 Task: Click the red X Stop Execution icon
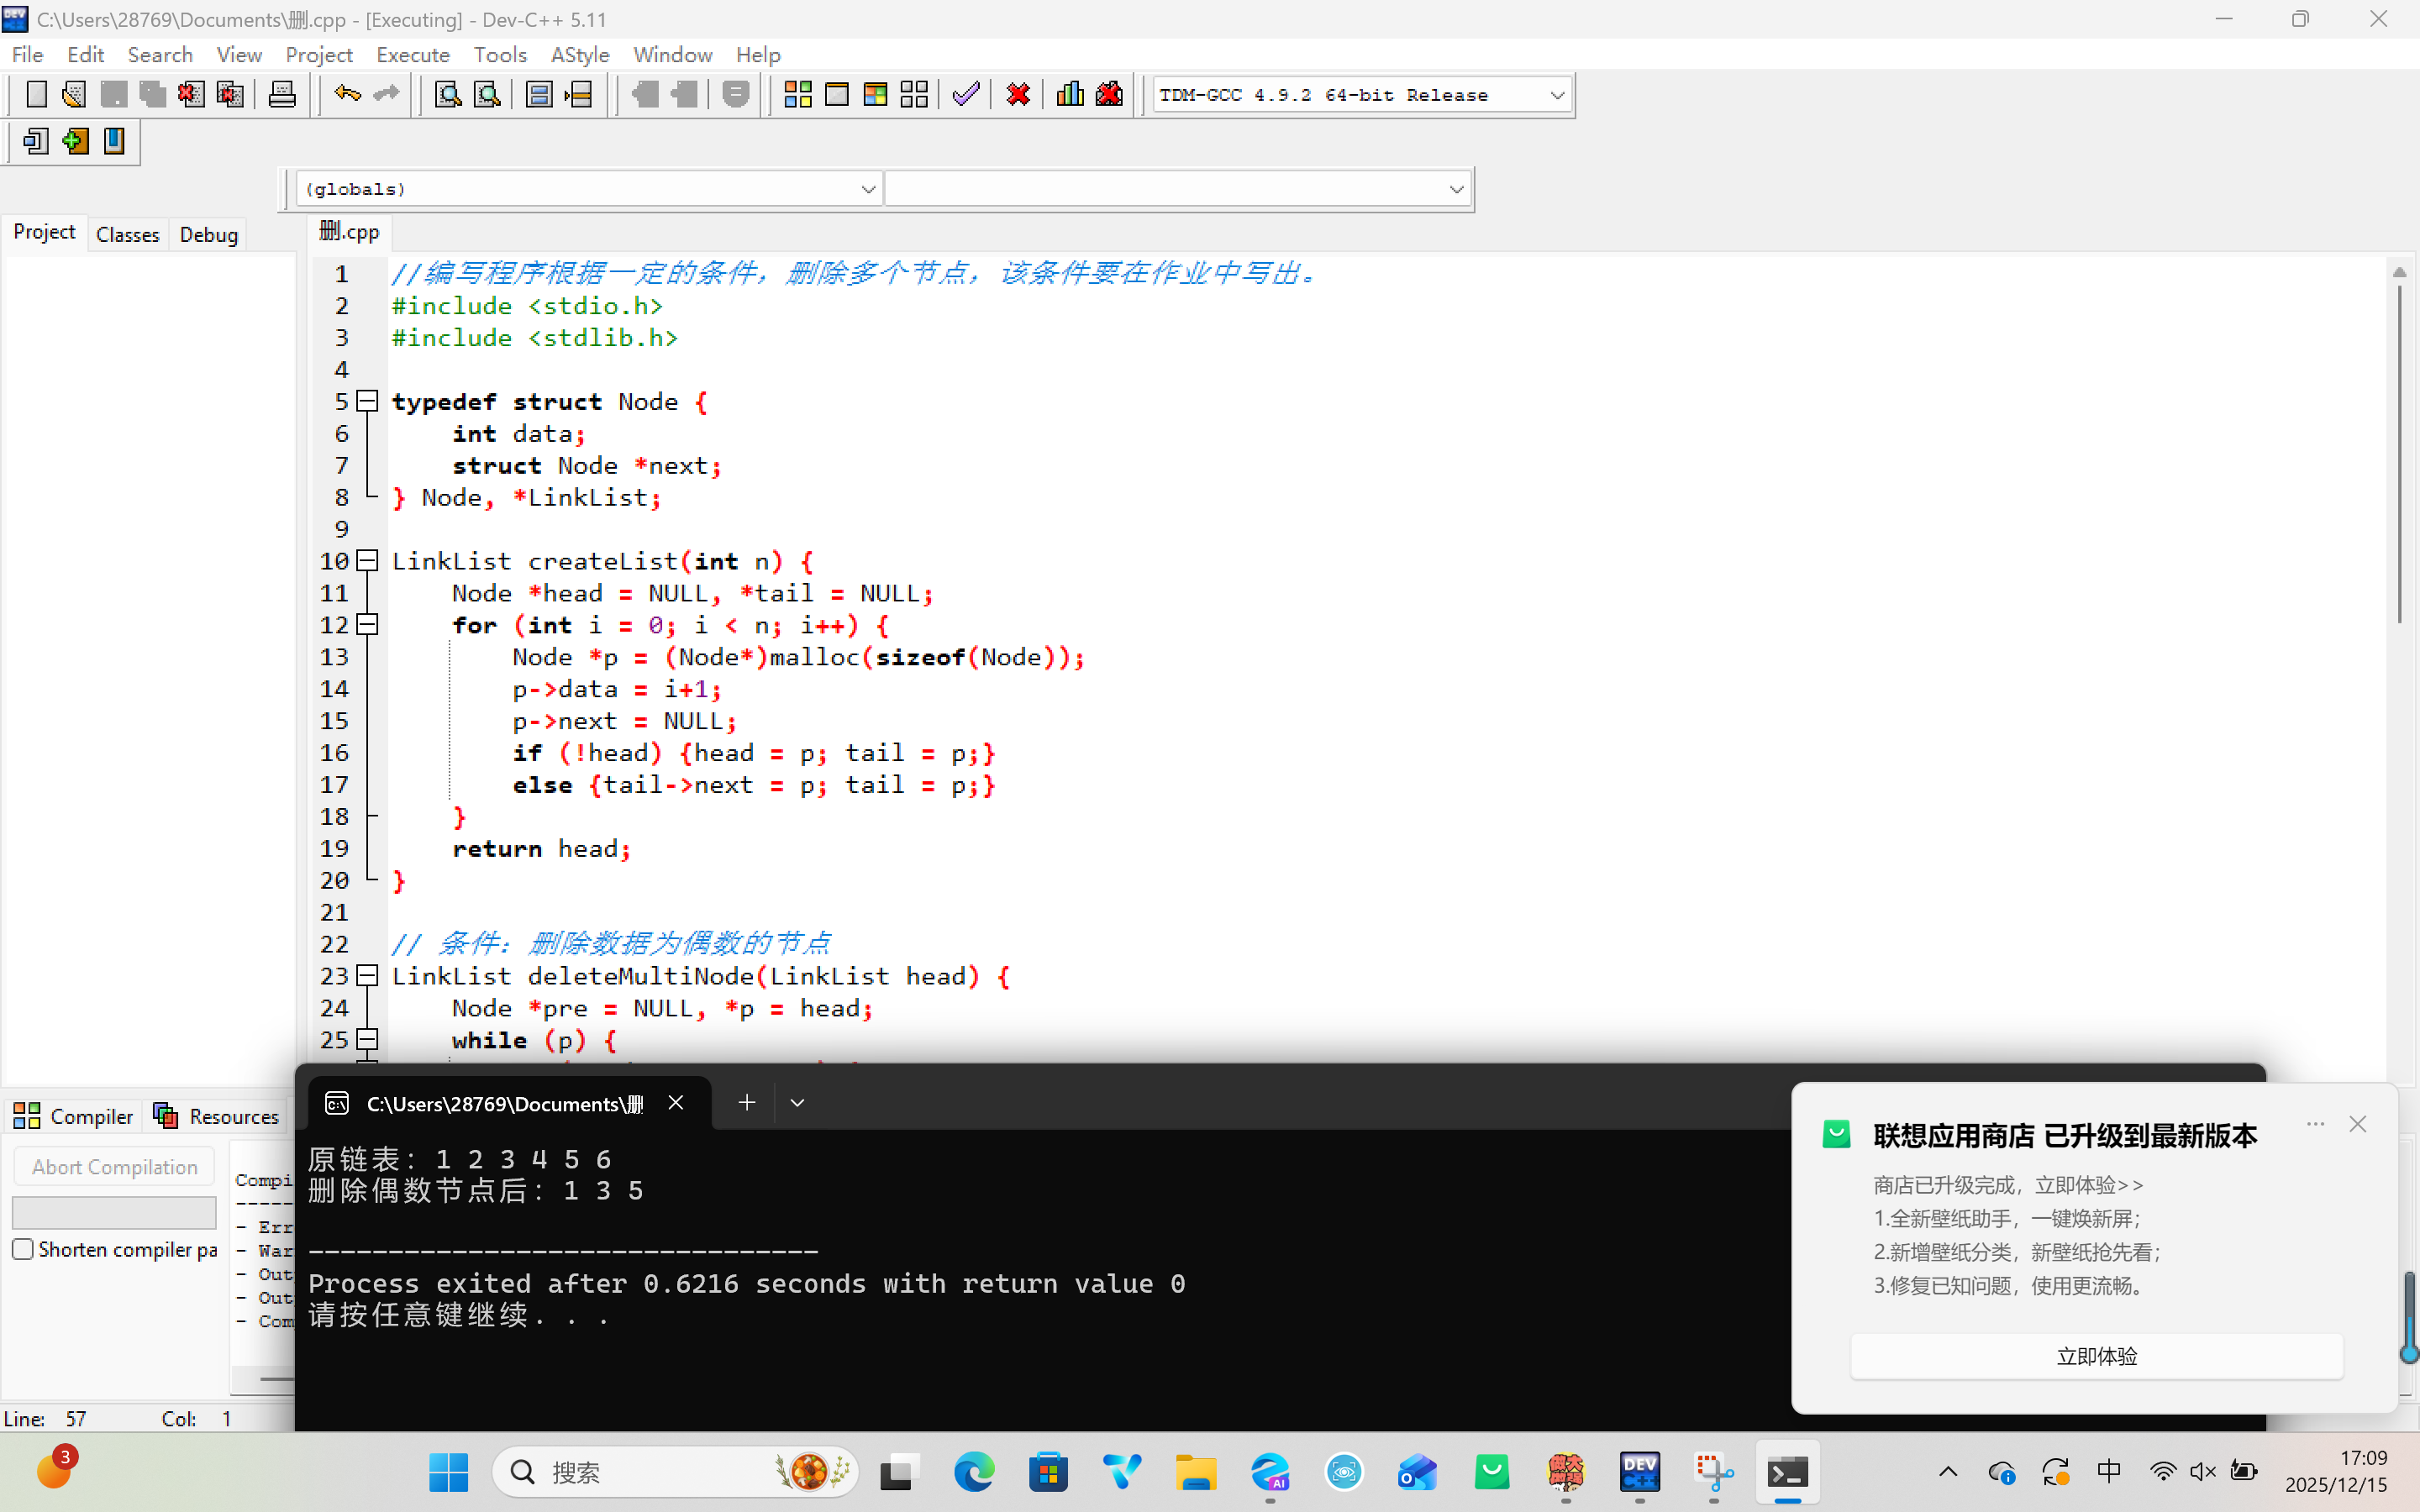click(x=1018, y=95)
